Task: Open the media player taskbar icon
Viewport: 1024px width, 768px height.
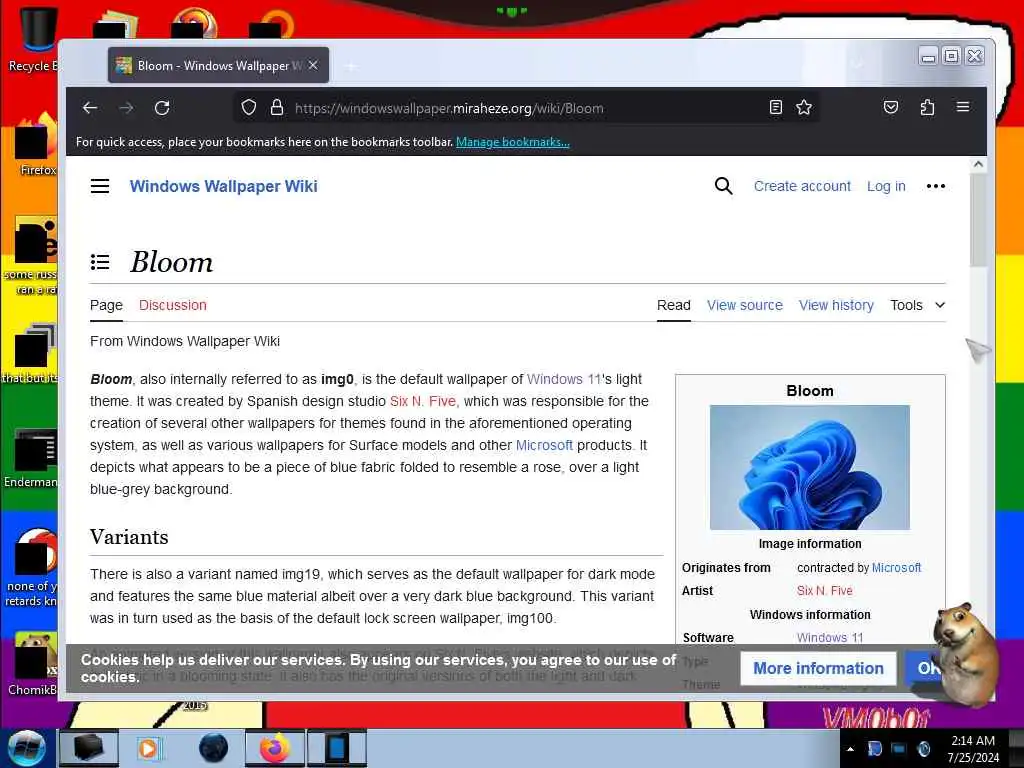Action: pos(148,748)
